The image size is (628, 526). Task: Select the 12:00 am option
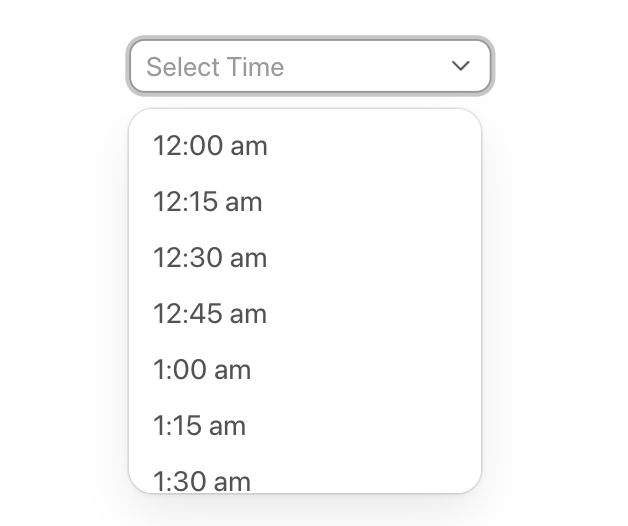click(210, 146)
